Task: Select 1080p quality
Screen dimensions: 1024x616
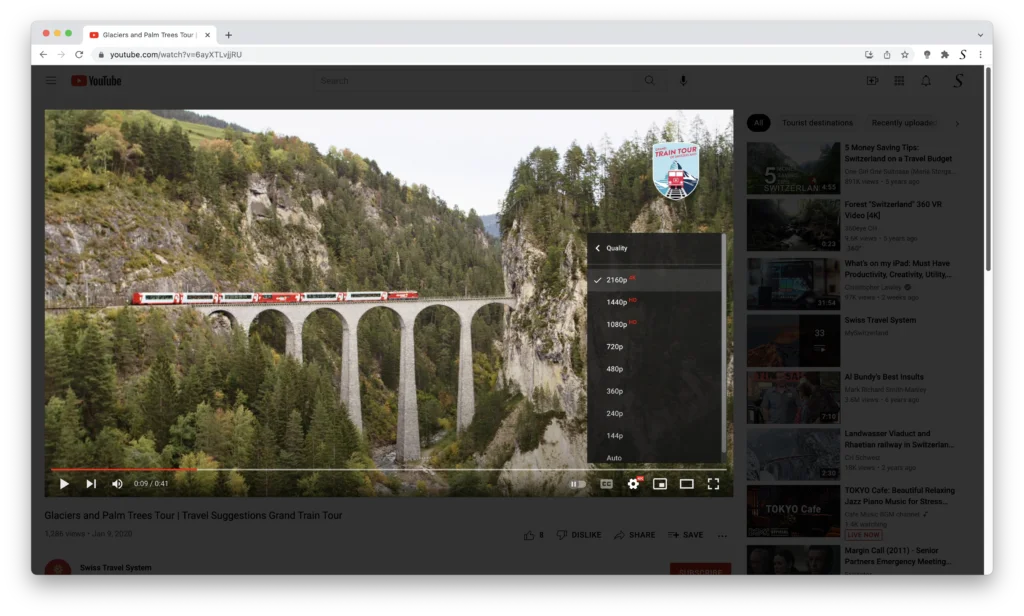Action: click(654, 324)
